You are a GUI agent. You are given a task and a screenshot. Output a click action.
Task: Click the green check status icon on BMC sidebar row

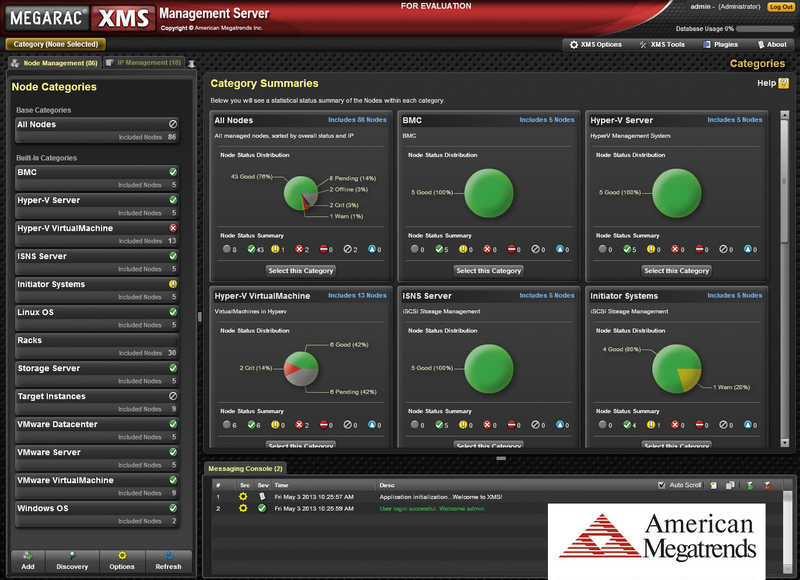[x=173, y=172]
